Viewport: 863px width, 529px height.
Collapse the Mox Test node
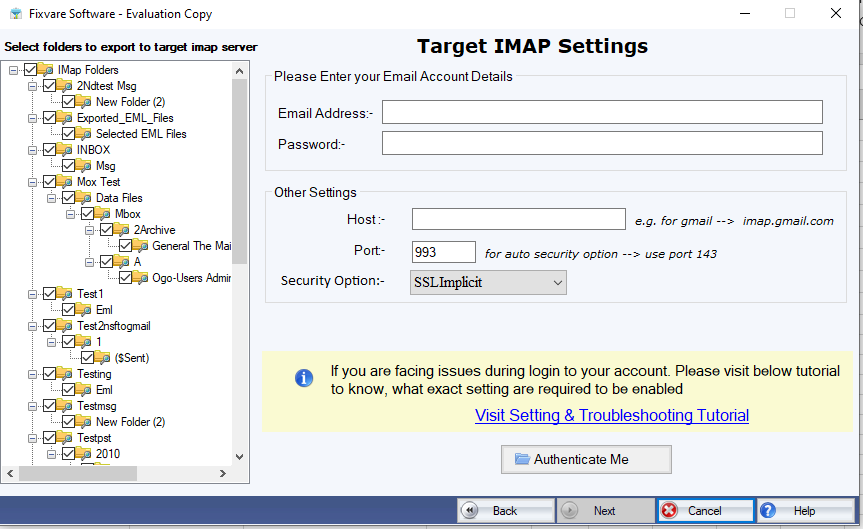(x=32, y=182)
